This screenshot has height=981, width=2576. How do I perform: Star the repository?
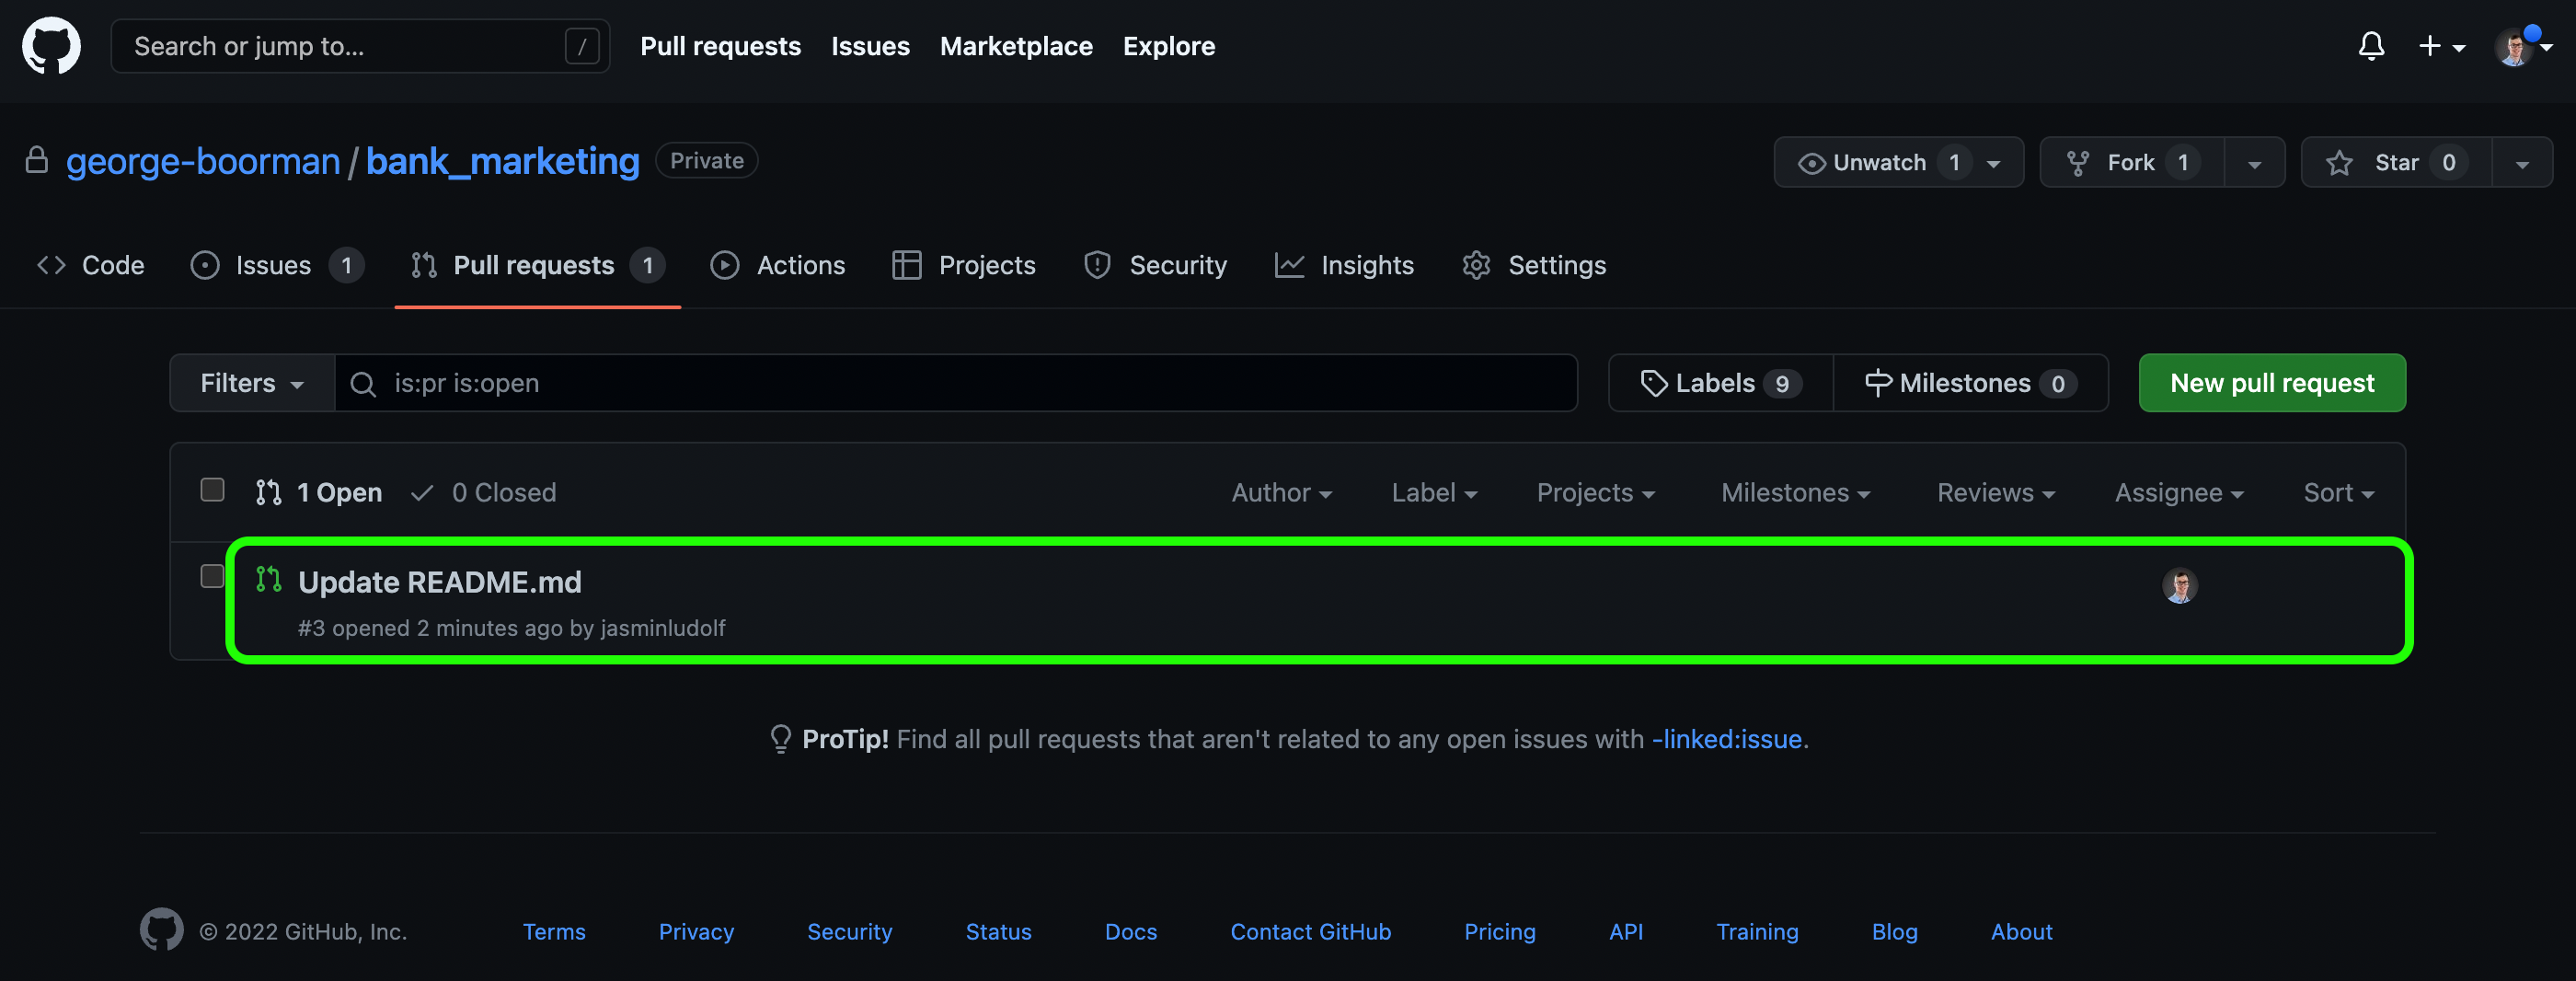2396,162
